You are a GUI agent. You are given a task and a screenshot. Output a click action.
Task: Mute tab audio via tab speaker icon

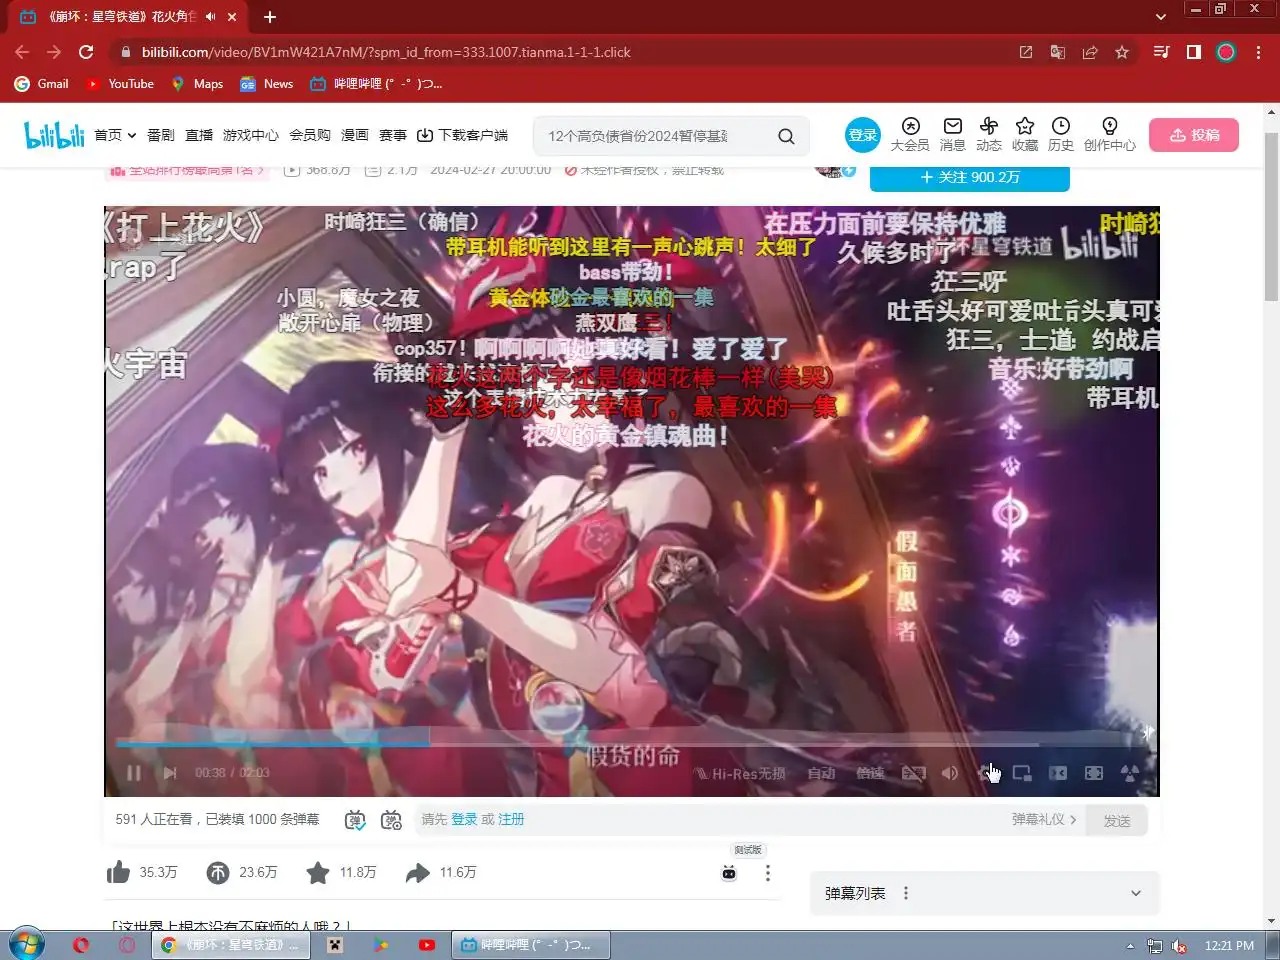coord(210,17)
